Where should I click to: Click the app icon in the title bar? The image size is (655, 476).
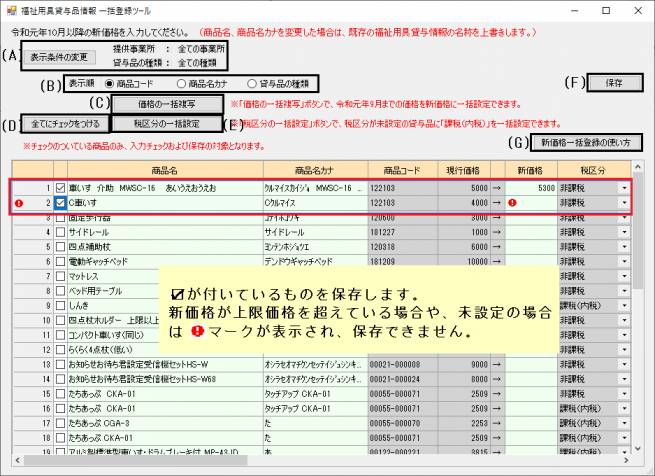pyautogui.click(x=11, y=10)
